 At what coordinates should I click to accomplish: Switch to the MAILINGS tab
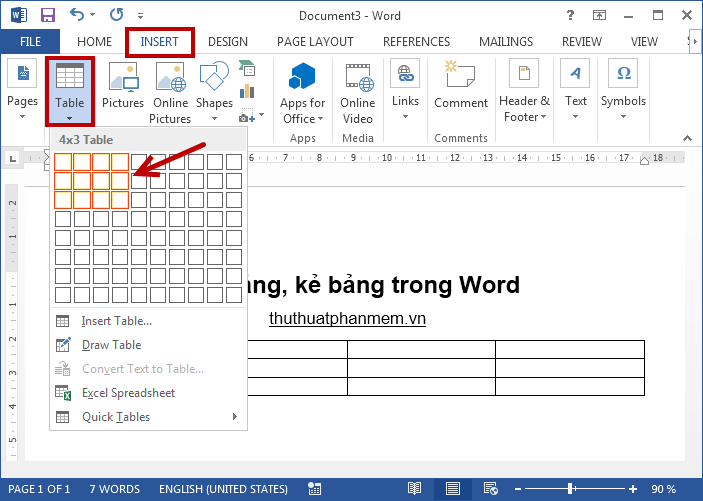click(506, 42)
